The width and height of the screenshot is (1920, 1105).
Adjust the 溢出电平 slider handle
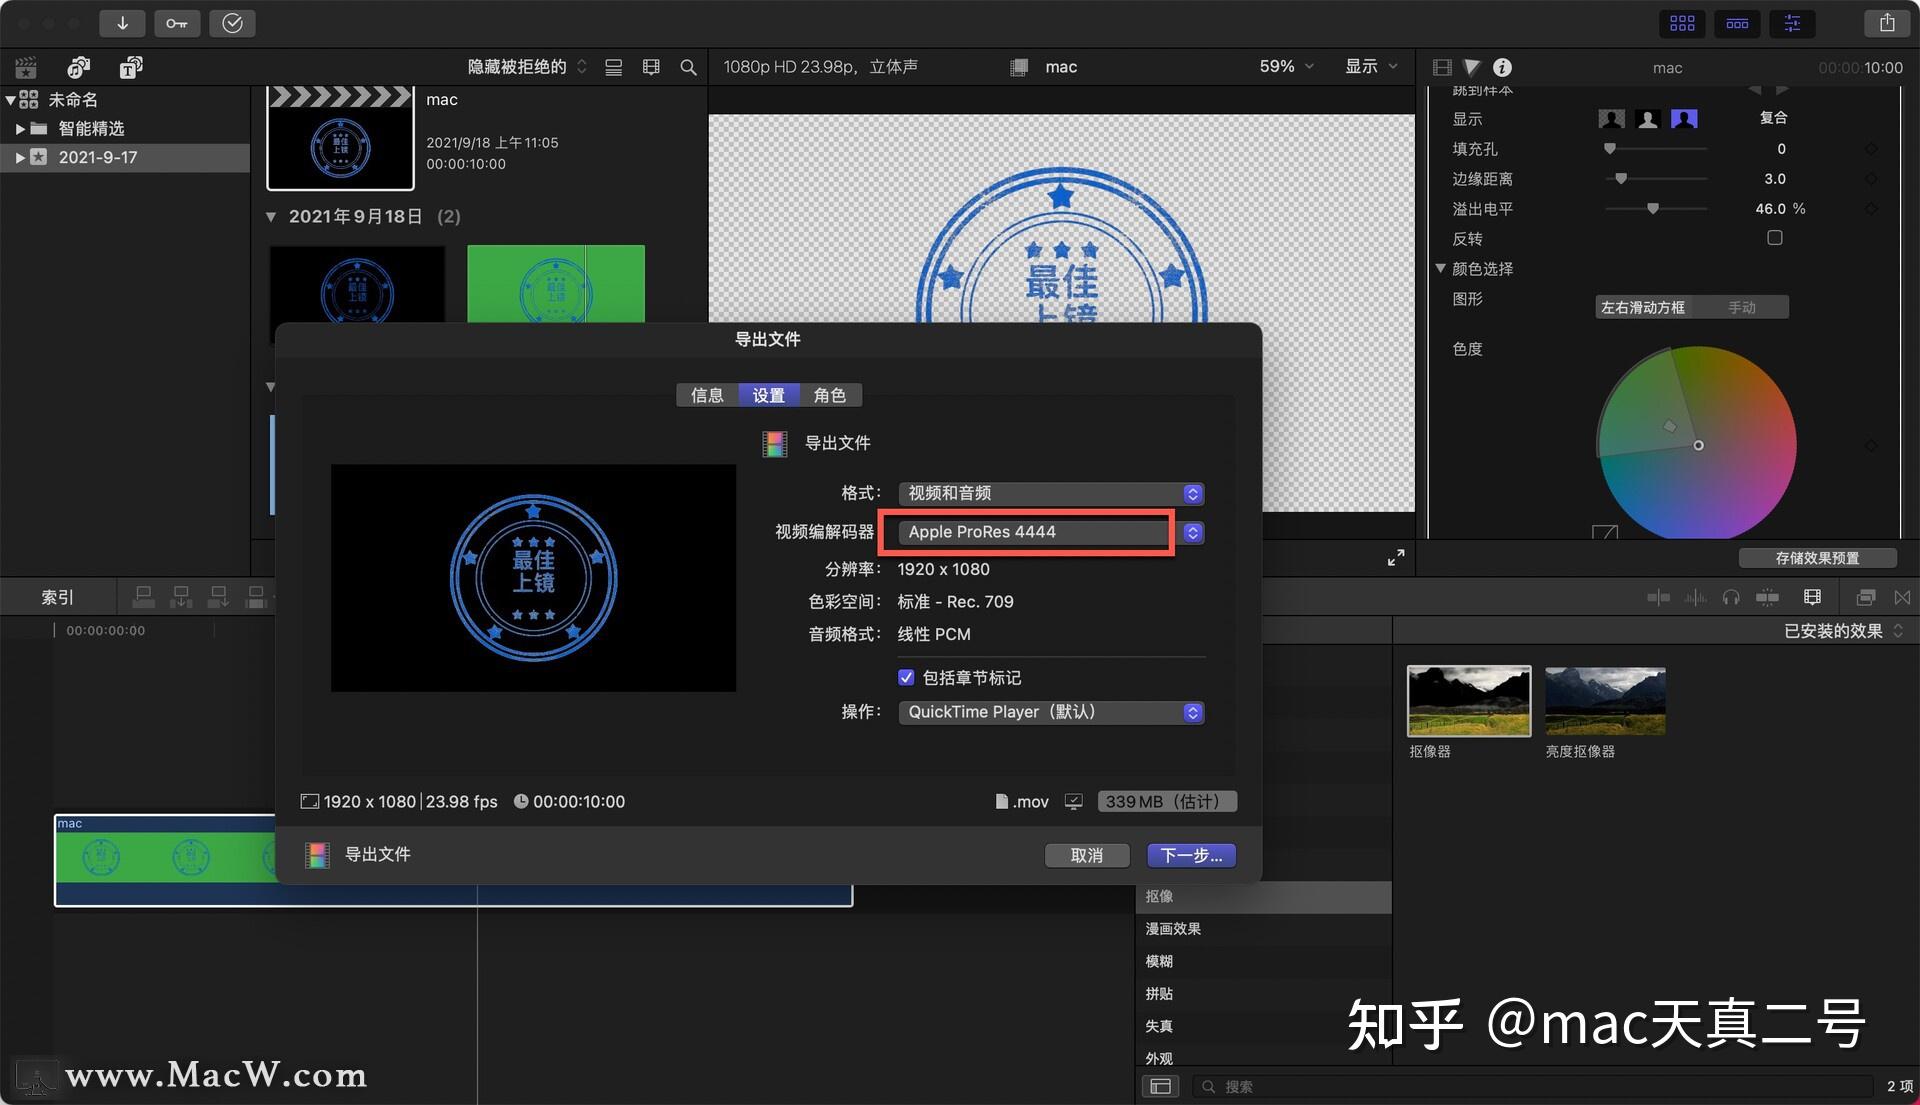(1653, 208)
